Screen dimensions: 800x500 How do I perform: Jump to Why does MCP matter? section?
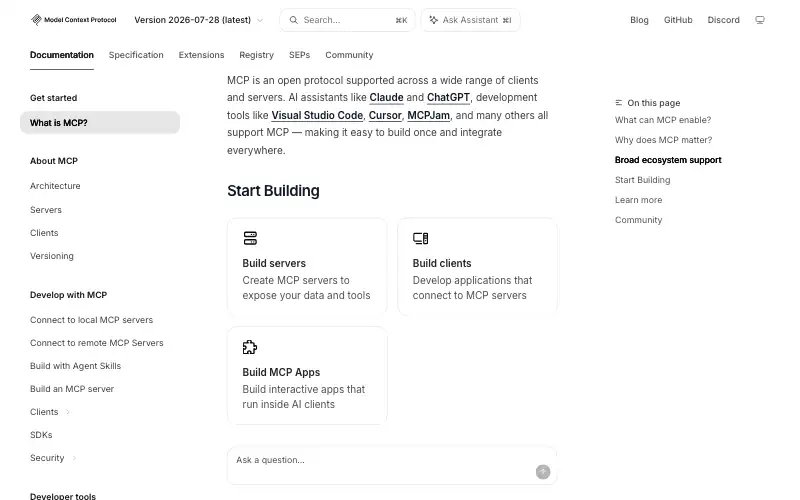pyautogui.click(x=663, y=140)
